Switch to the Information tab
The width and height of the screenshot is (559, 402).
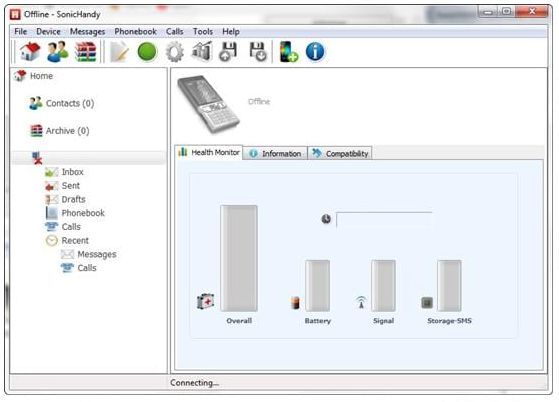tap(275, 154)
